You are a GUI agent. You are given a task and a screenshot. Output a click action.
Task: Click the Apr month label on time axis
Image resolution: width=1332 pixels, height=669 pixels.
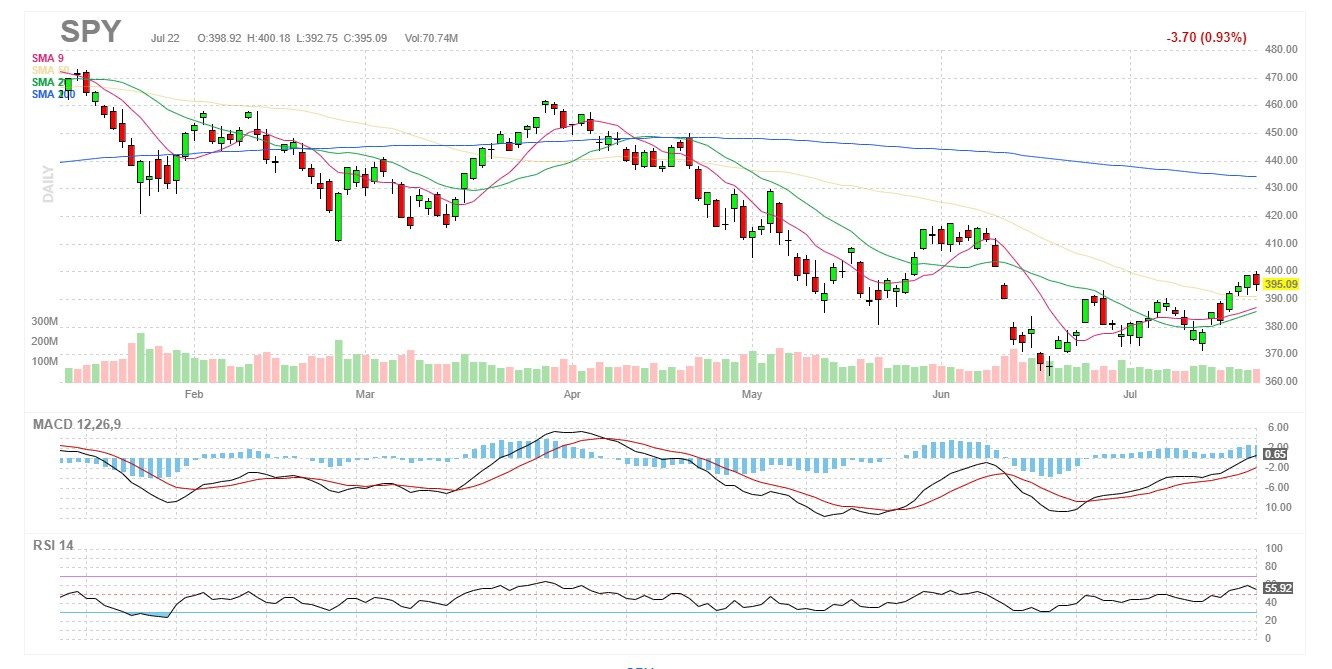(572, 395)
